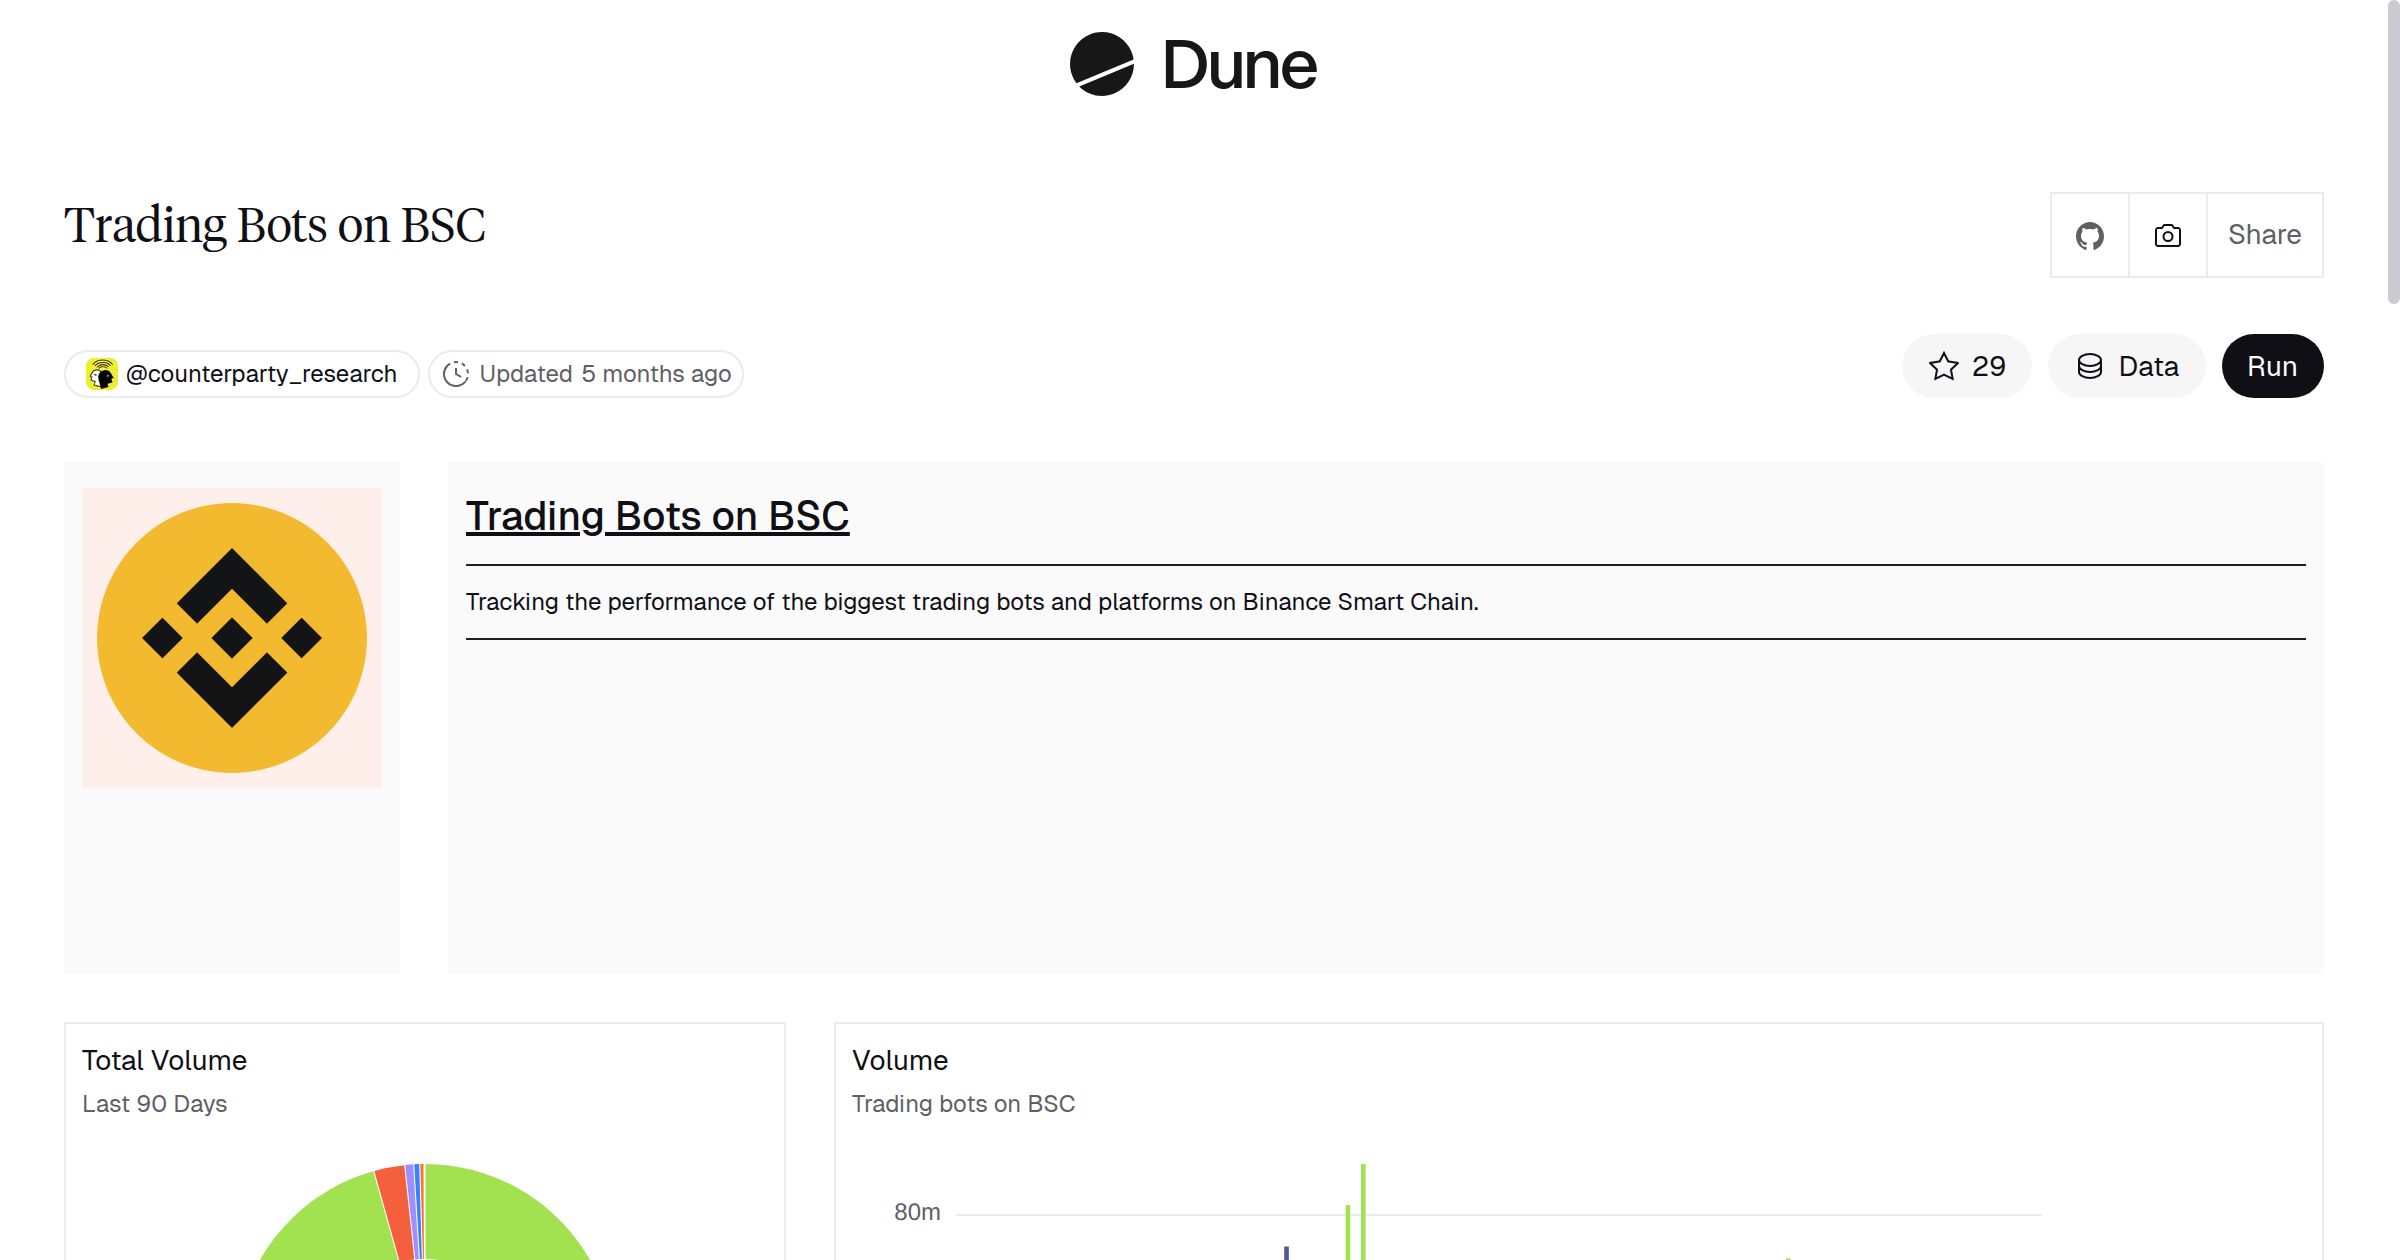Click the tallest green bar in the Volume chart
Image resolution: width=2400 pixels, height=1260 pixels.
(x=1362, y=1210)
